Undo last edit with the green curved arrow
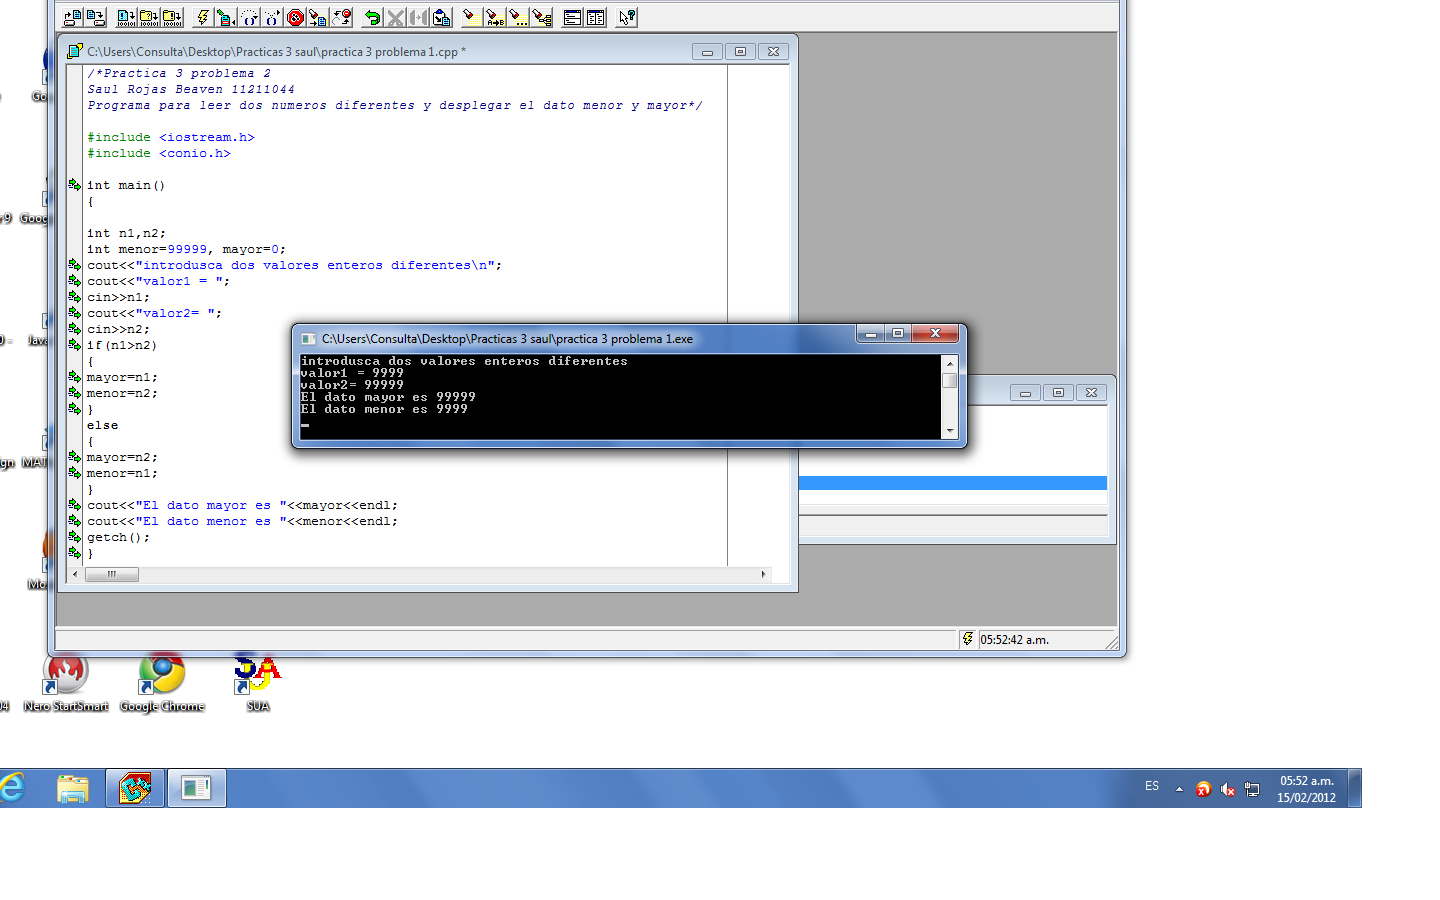This screenshot has width=1440, height=900. [x=373, y=17]
